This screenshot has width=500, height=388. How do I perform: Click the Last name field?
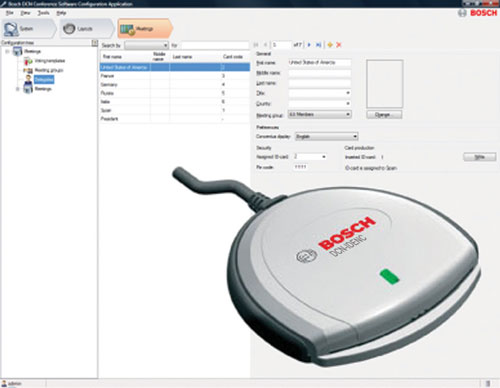click(x=319, y=83)
